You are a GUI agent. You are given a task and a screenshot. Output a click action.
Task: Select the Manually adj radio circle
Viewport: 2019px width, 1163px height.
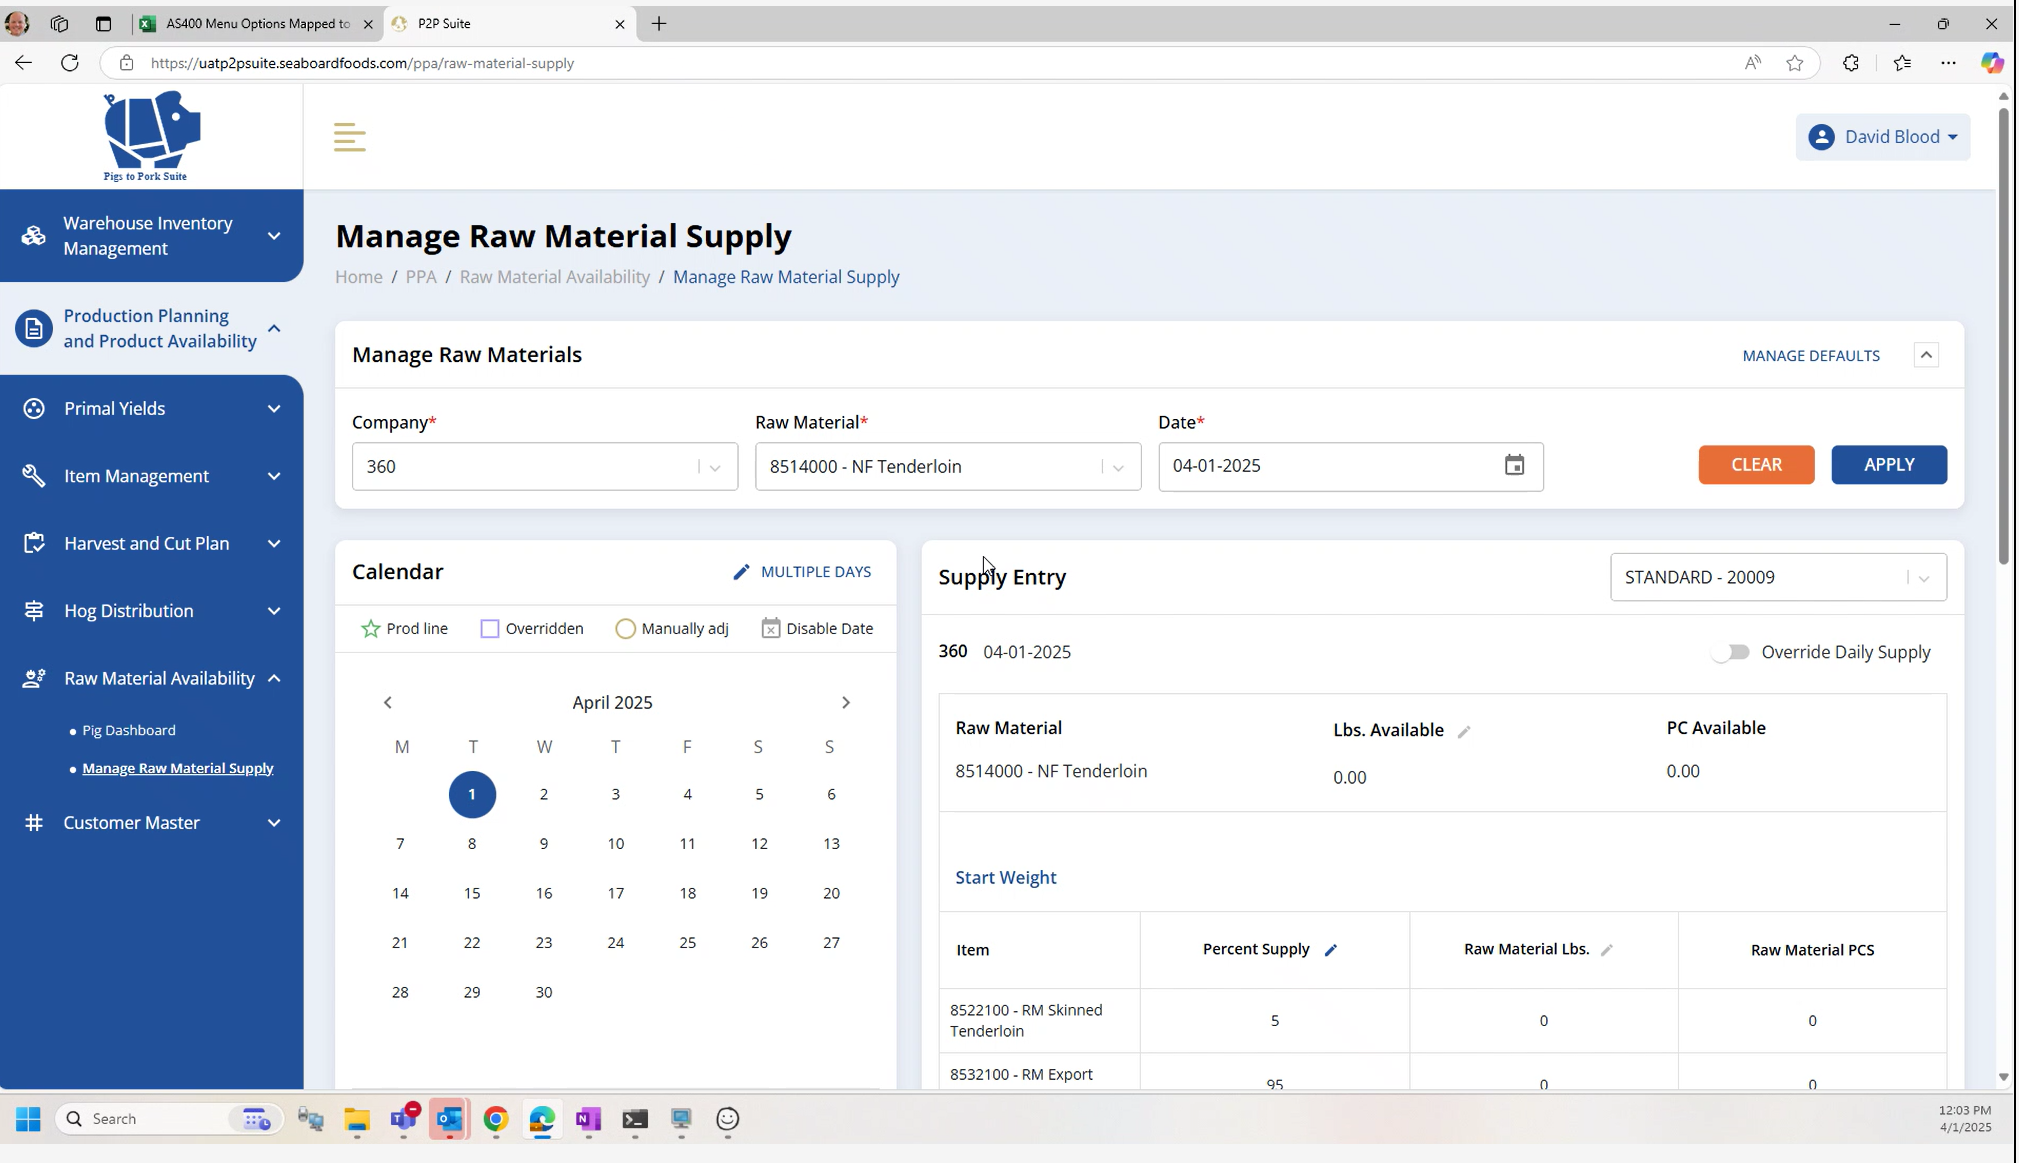pyautogui.click(x=625, y=629)
